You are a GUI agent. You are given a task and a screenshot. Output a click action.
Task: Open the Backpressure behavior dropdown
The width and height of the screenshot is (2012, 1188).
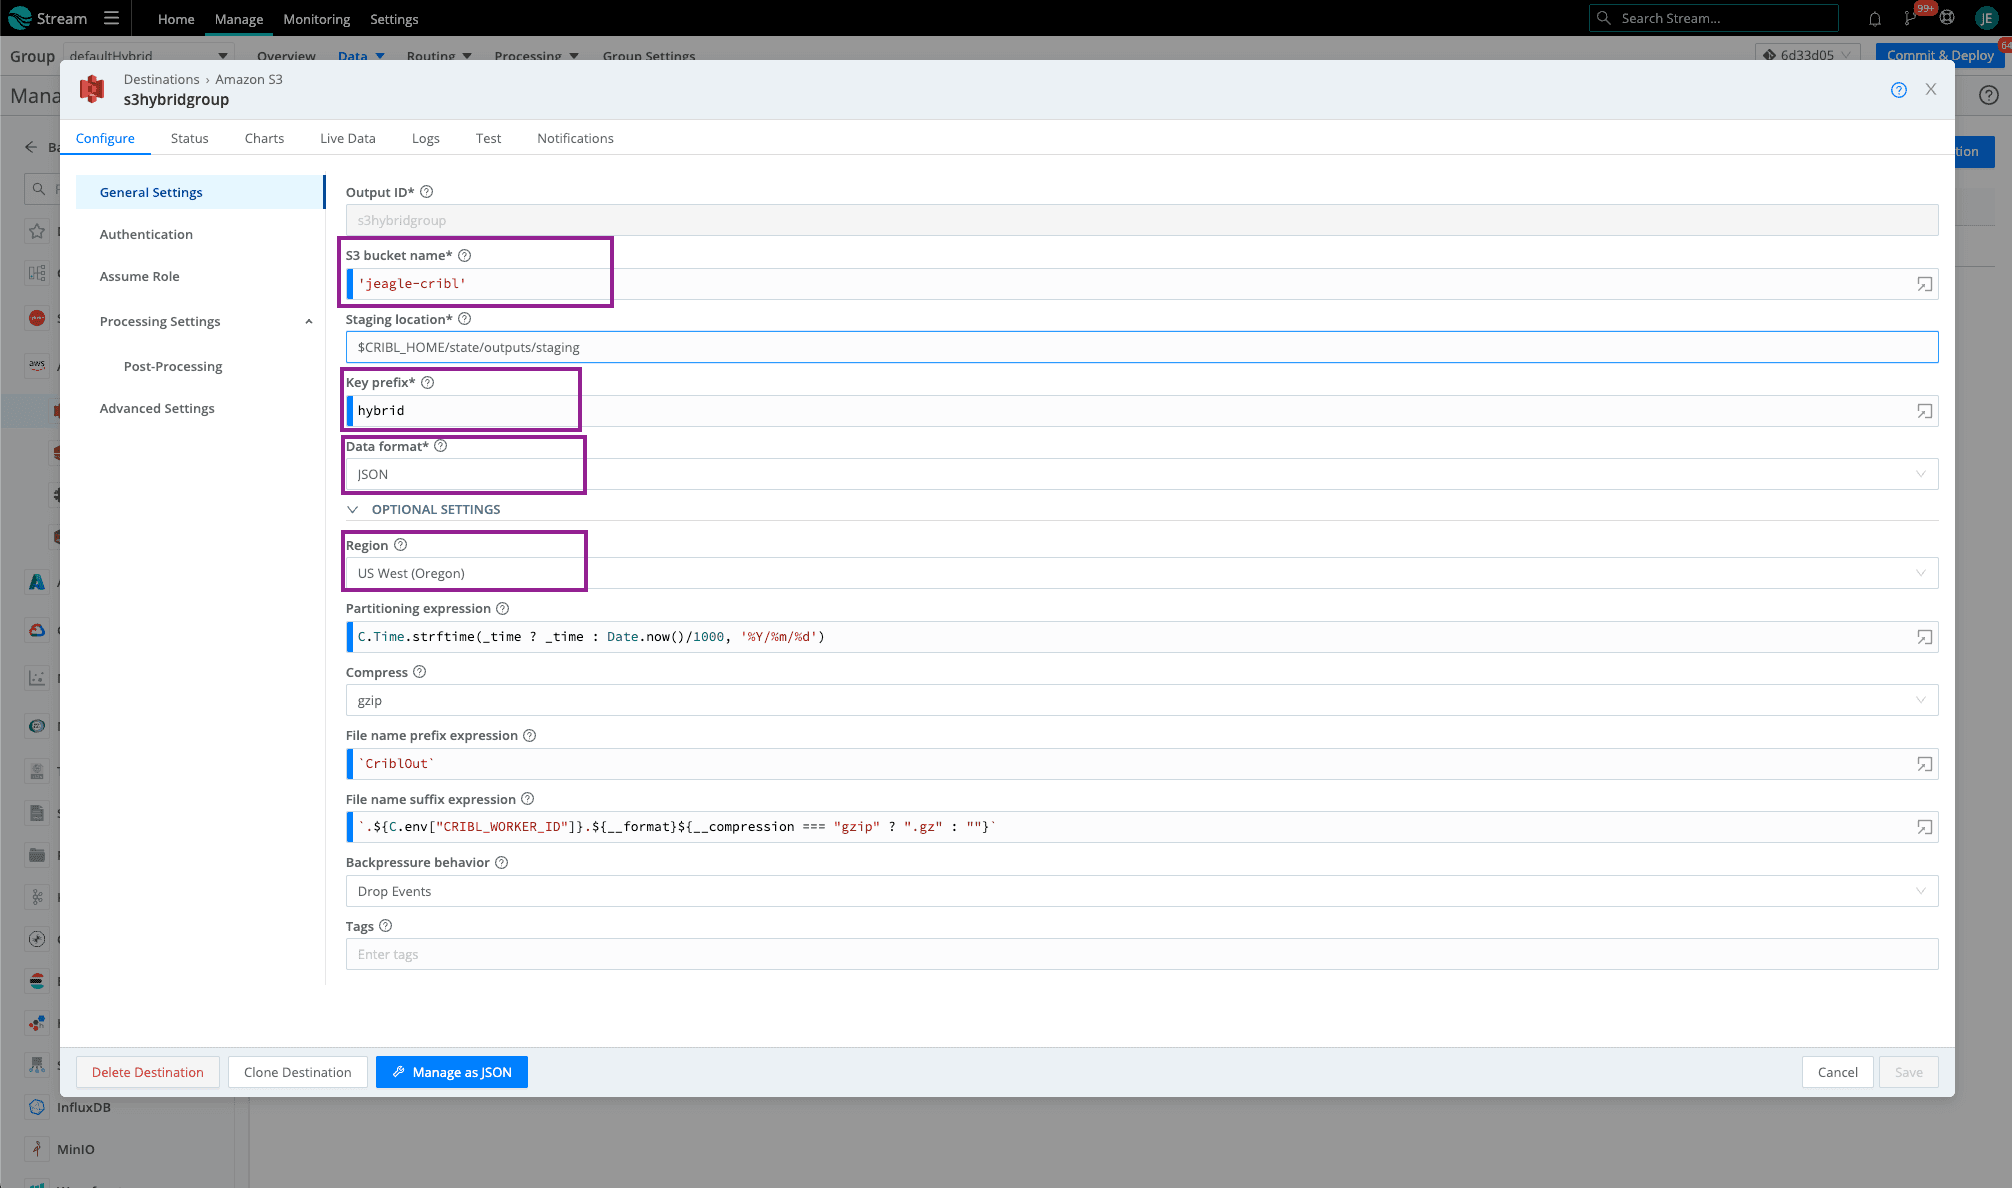click(x=1140, y=891)
